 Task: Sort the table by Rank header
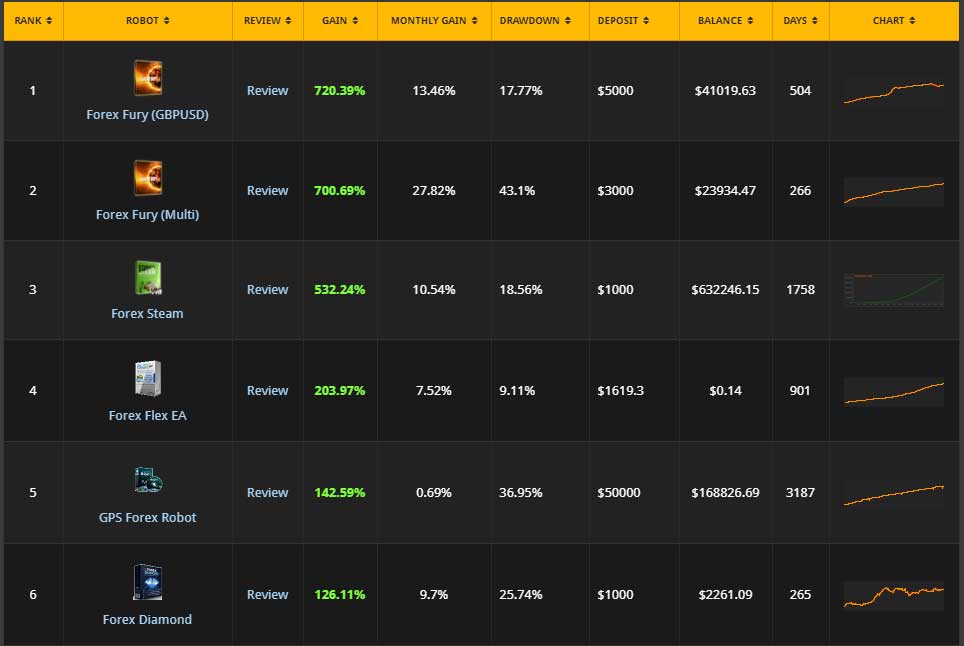pyautogui.click(x=33, y=20)
